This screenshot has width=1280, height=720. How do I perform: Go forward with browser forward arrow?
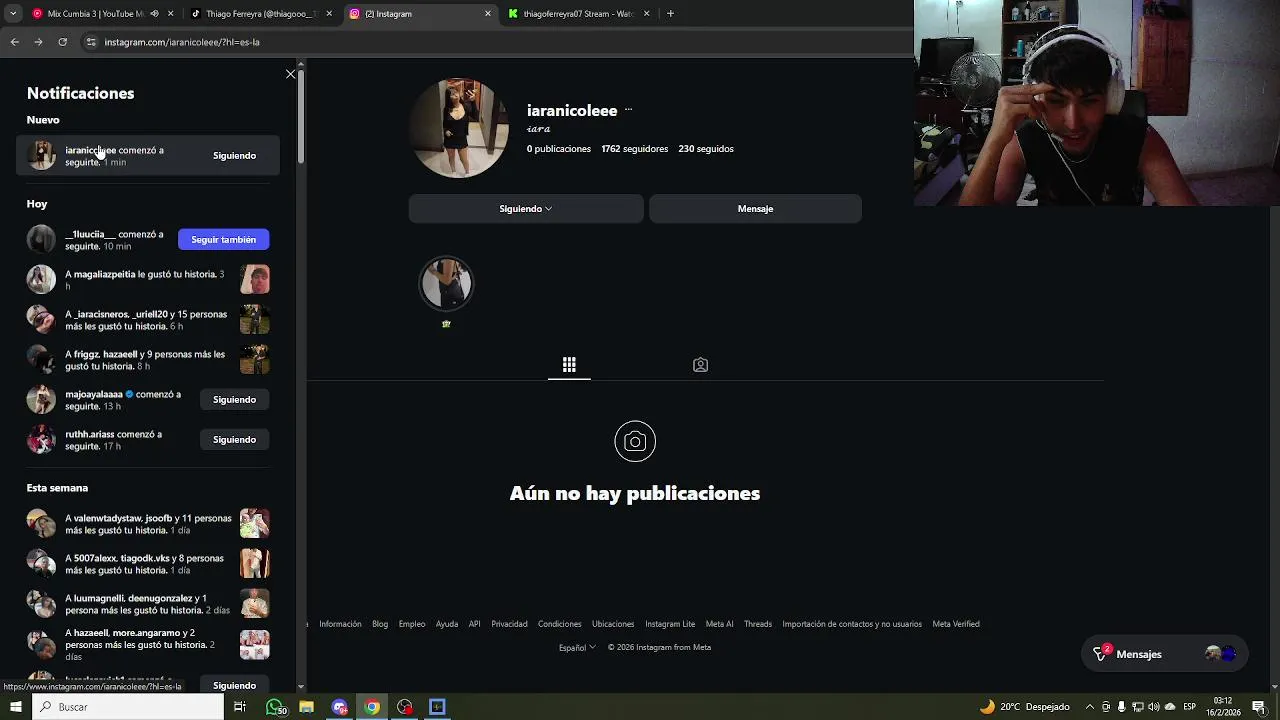tap(38, 42)
